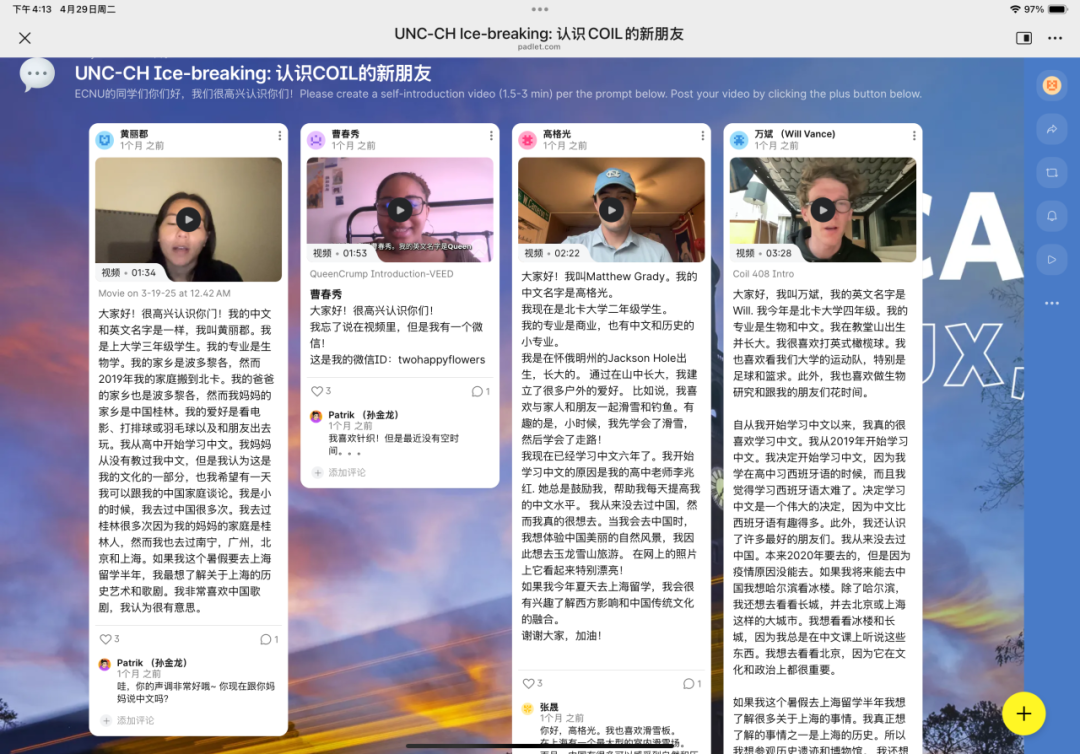
Task: Click the padlet.com address under page title
Action: pyautogui.click(x=539, y=47)
